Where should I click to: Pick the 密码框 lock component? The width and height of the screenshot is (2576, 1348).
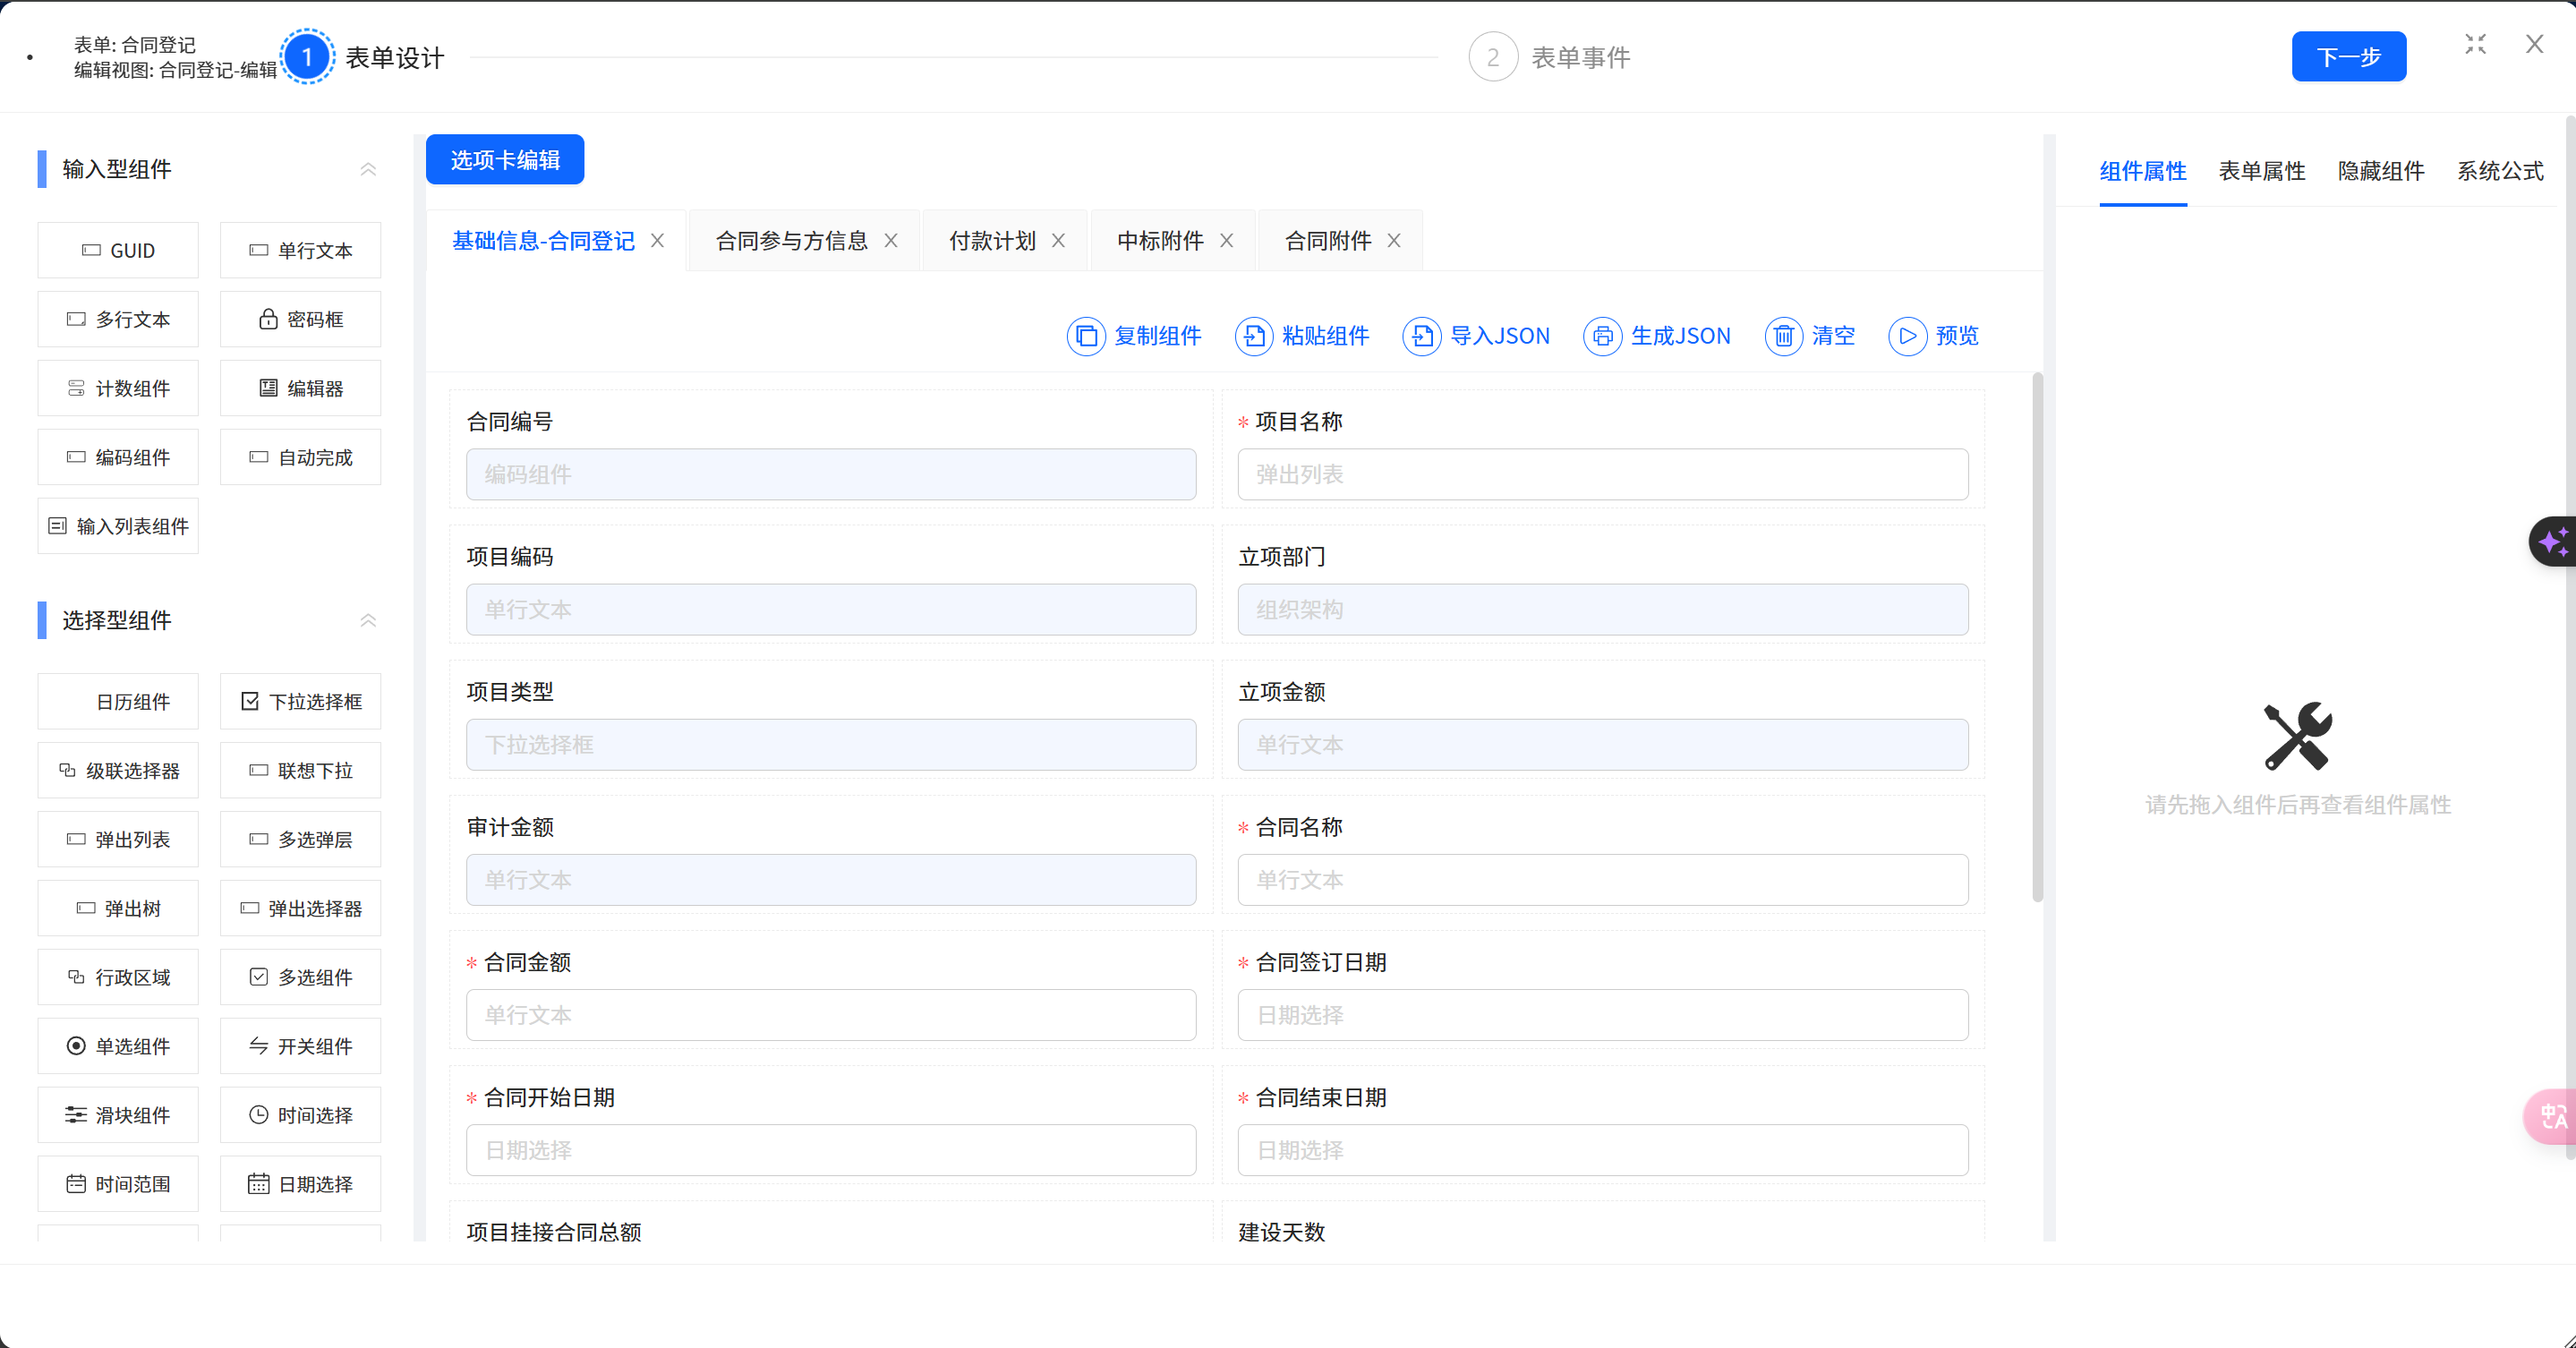300,319
